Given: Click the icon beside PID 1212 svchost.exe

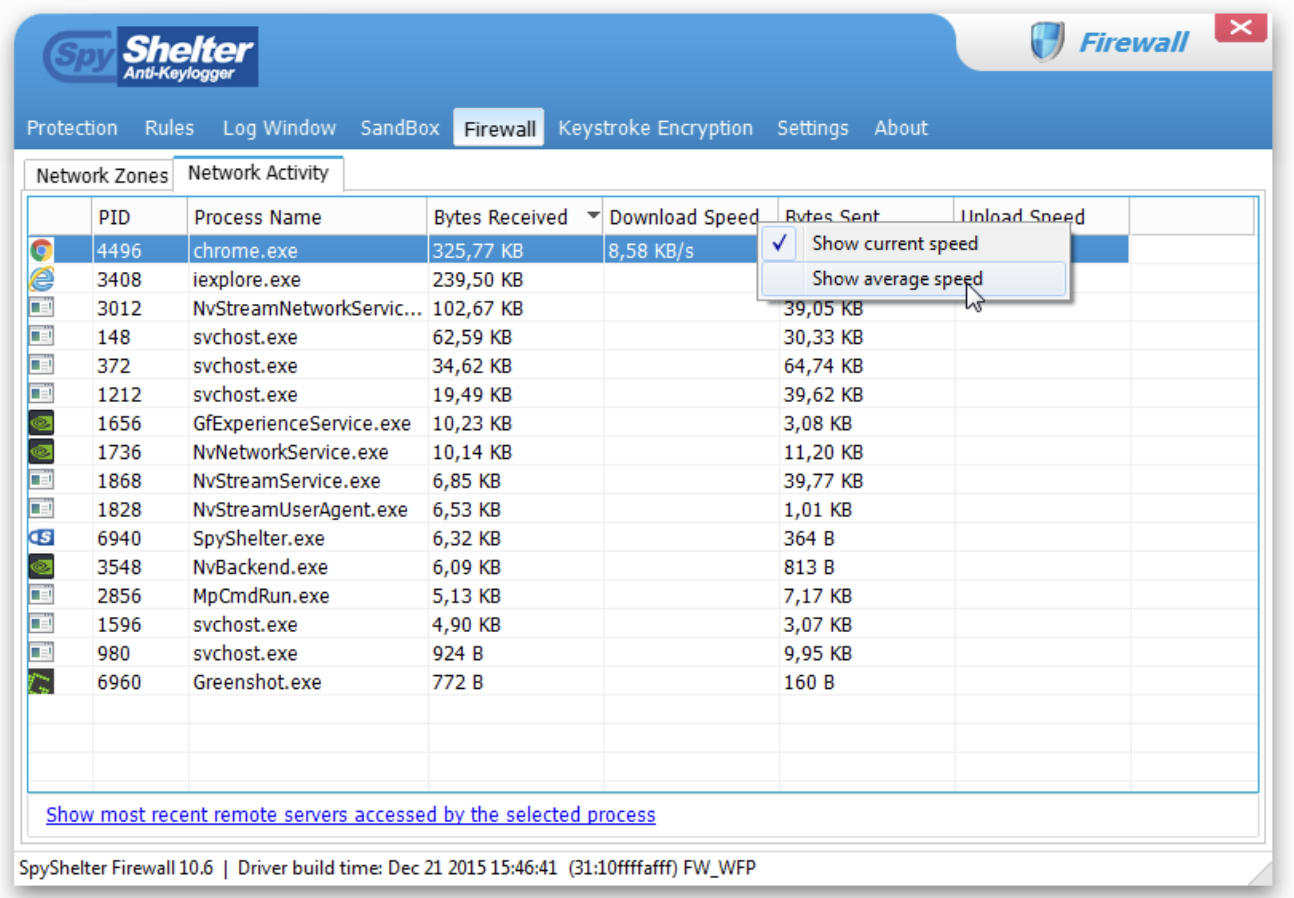Looking at the screenshot, I should (41, 394).
